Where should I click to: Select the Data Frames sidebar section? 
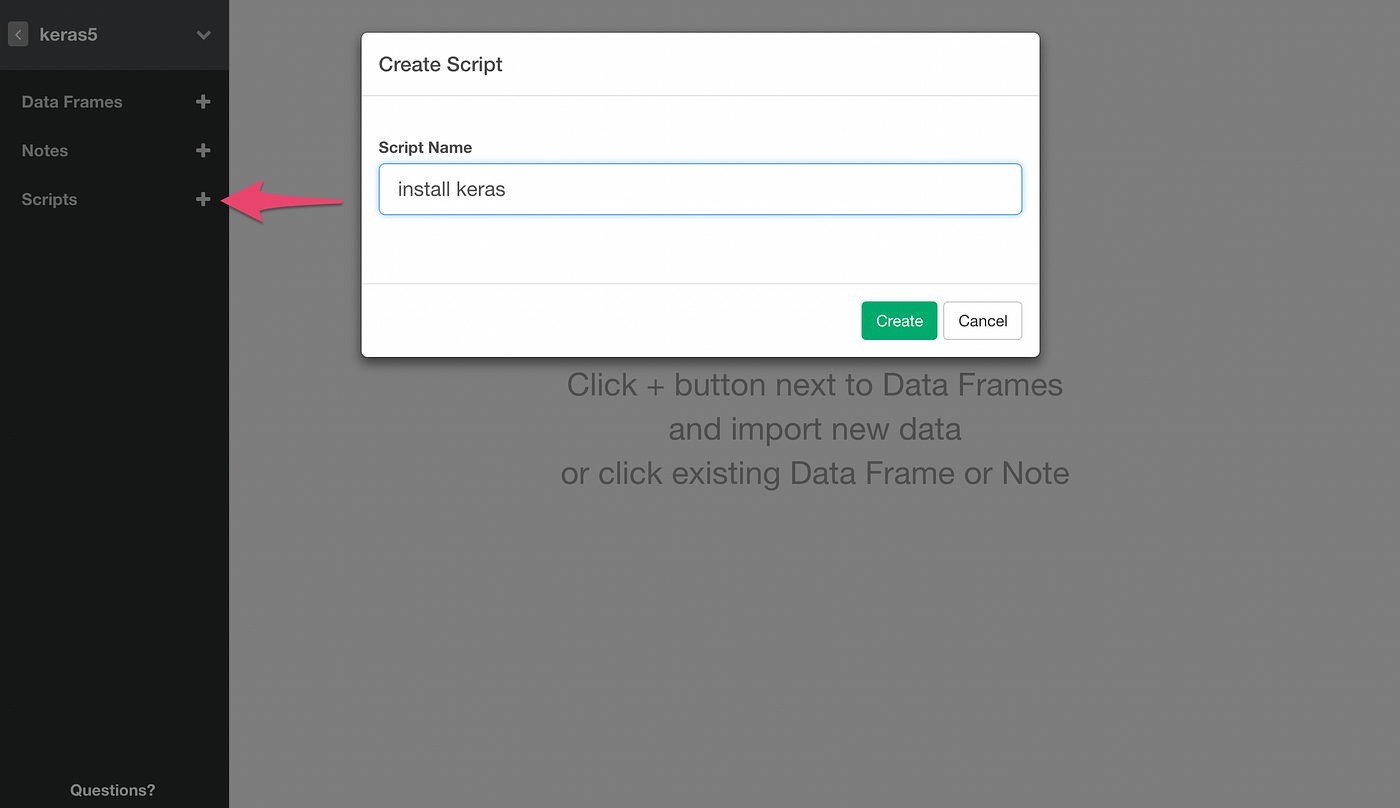(x=71, y=101)
